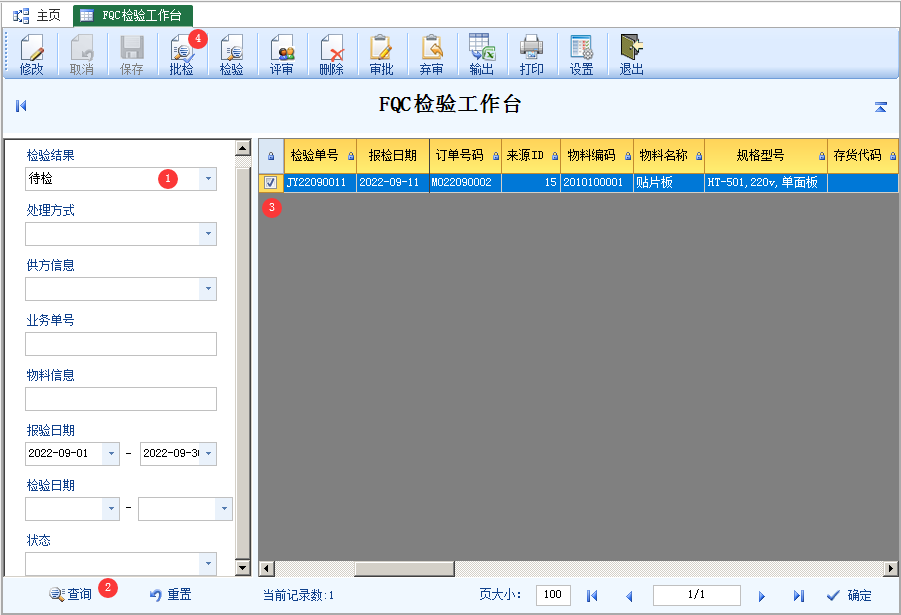The width and height of the screenshot is (901, 615).
Task: Click the 重置 (Reset) button
Action: pyautogui.click(x=171, y=594)
